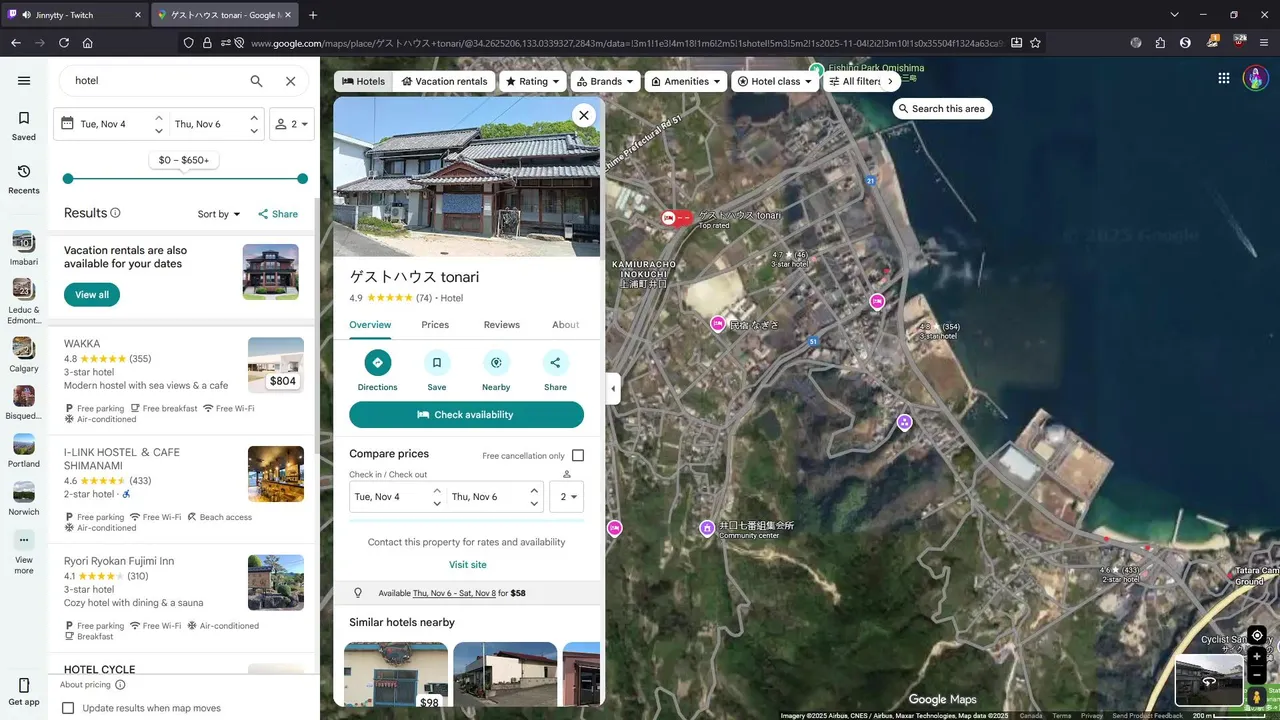
Task: Close the tonari place panel
Action: coord(584,115)
